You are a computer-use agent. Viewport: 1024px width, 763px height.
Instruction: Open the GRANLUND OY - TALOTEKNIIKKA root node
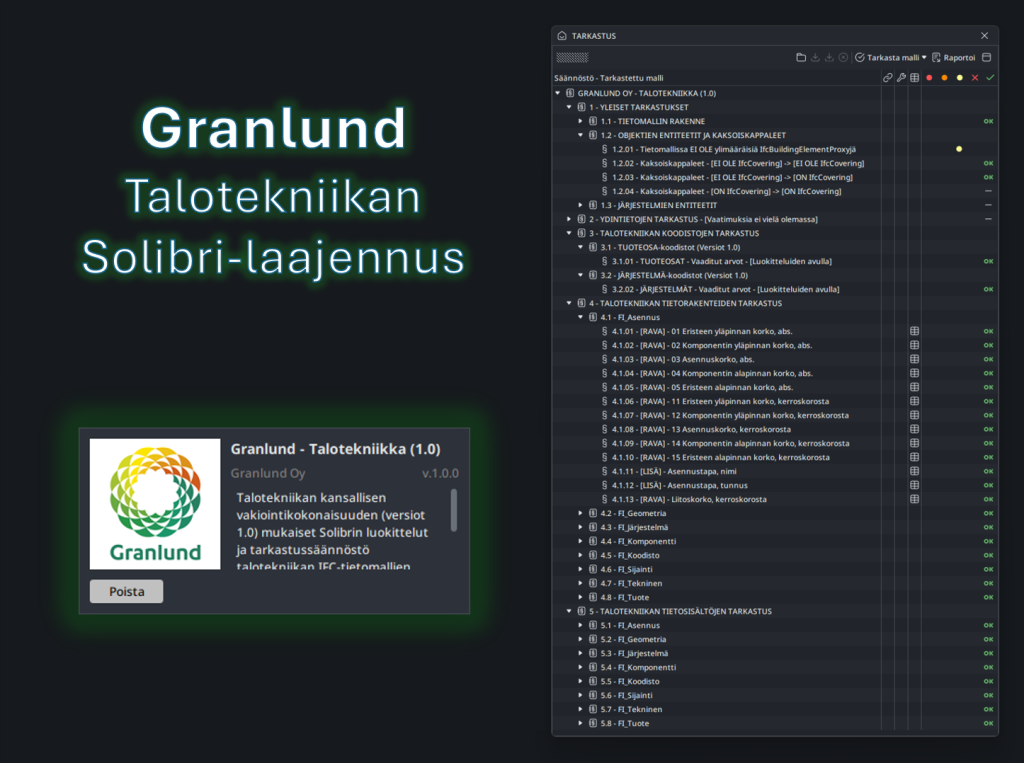558,93
